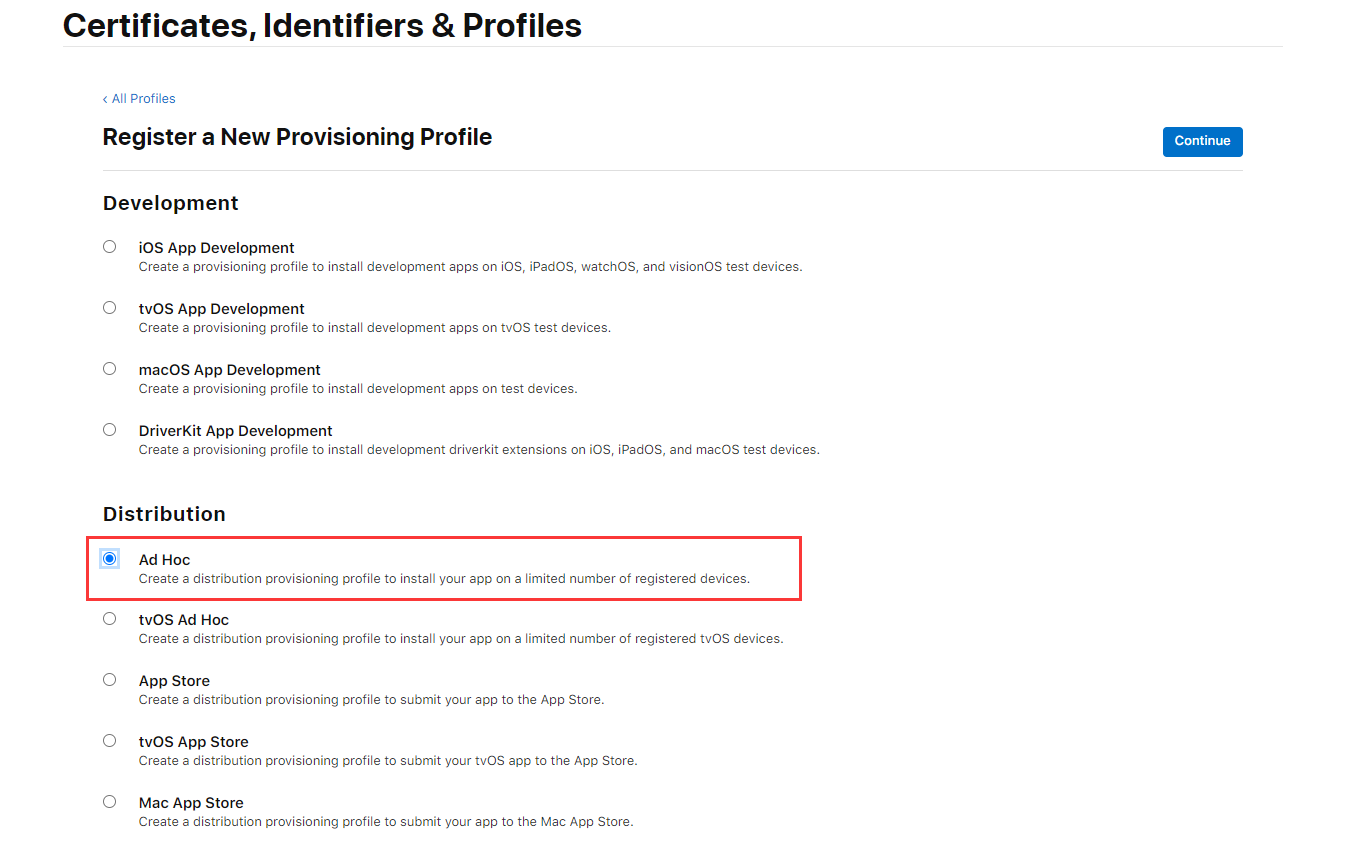The height and width of the screenshot is (847, 1352).
Task: Click the Ad Hoc option label
Action: click(164, 560)
